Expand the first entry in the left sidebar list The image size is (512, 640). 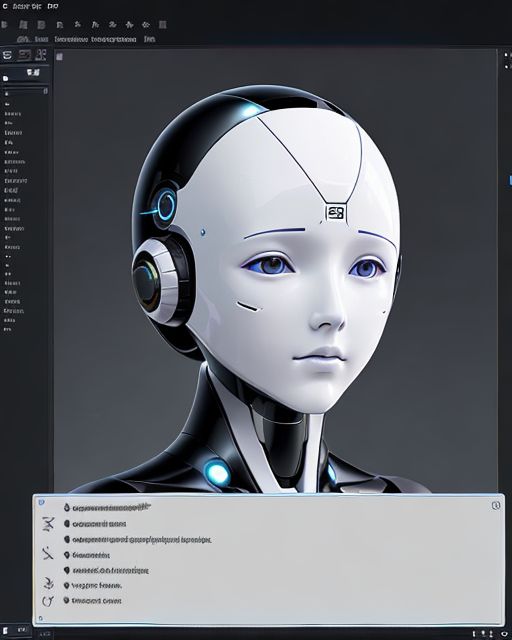click(x=7, y=94)
